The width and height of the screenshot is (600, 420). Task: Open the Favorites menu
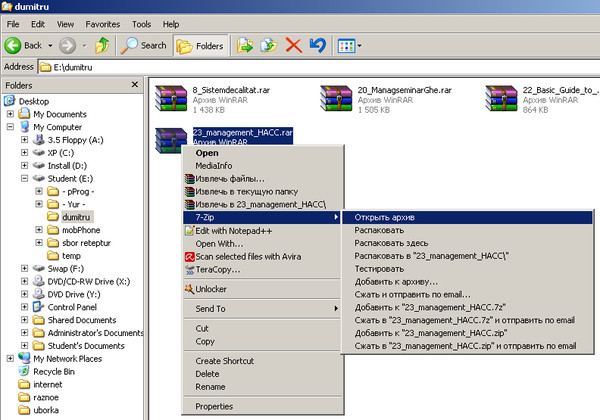point(103,24)
